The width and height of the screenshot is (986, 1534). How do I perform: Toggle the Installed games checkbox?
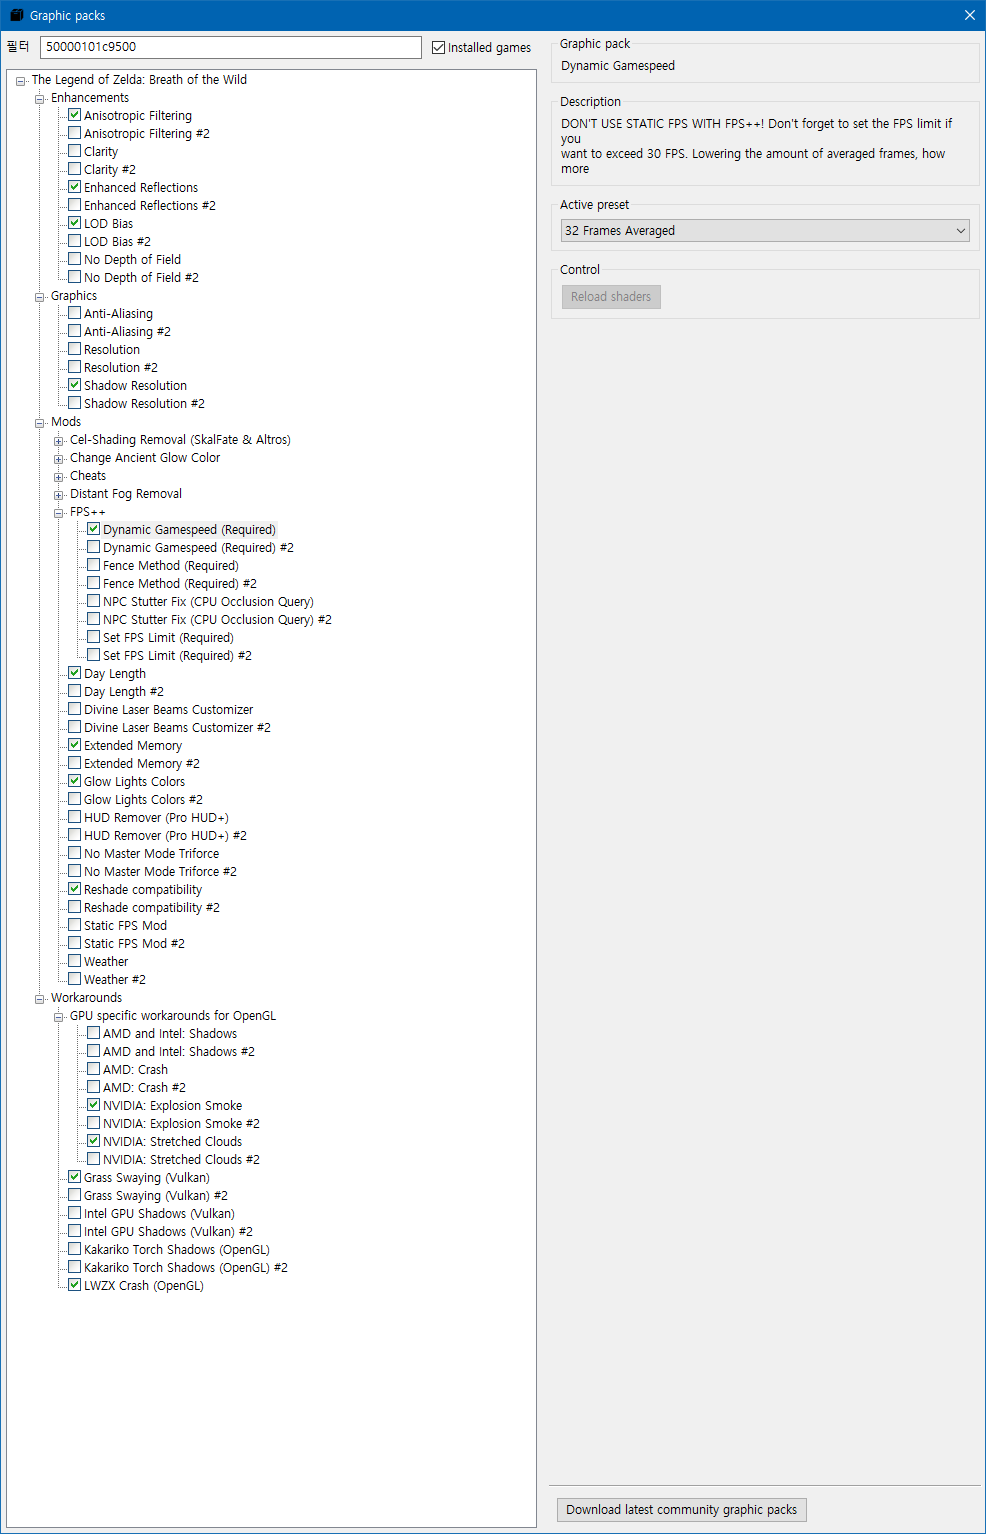[438, 47]
